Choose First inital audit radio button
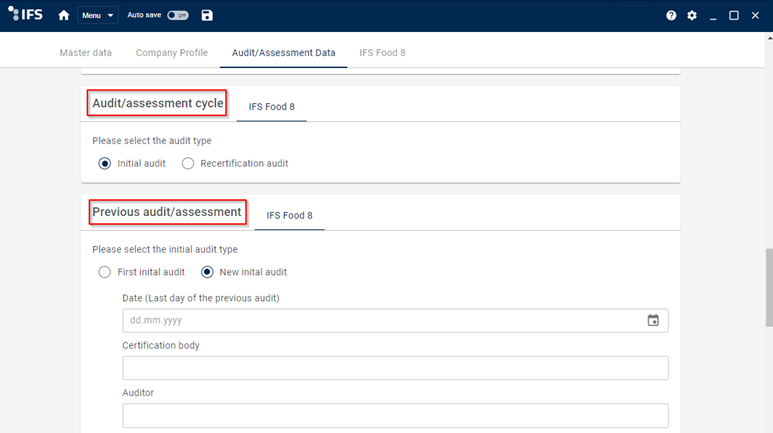Image resolution: width=773 pixels, height=433 pixels. 105,272
